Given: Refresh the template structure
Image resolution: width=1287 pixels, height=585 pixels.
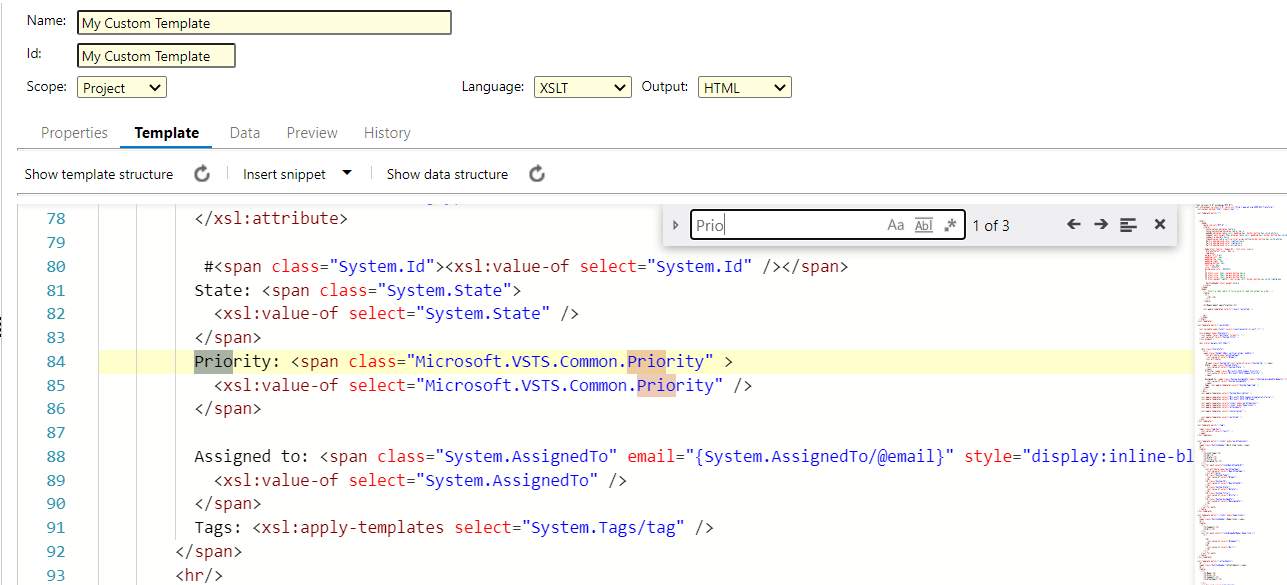Looking at the screenshot, I should coord(202,174).
